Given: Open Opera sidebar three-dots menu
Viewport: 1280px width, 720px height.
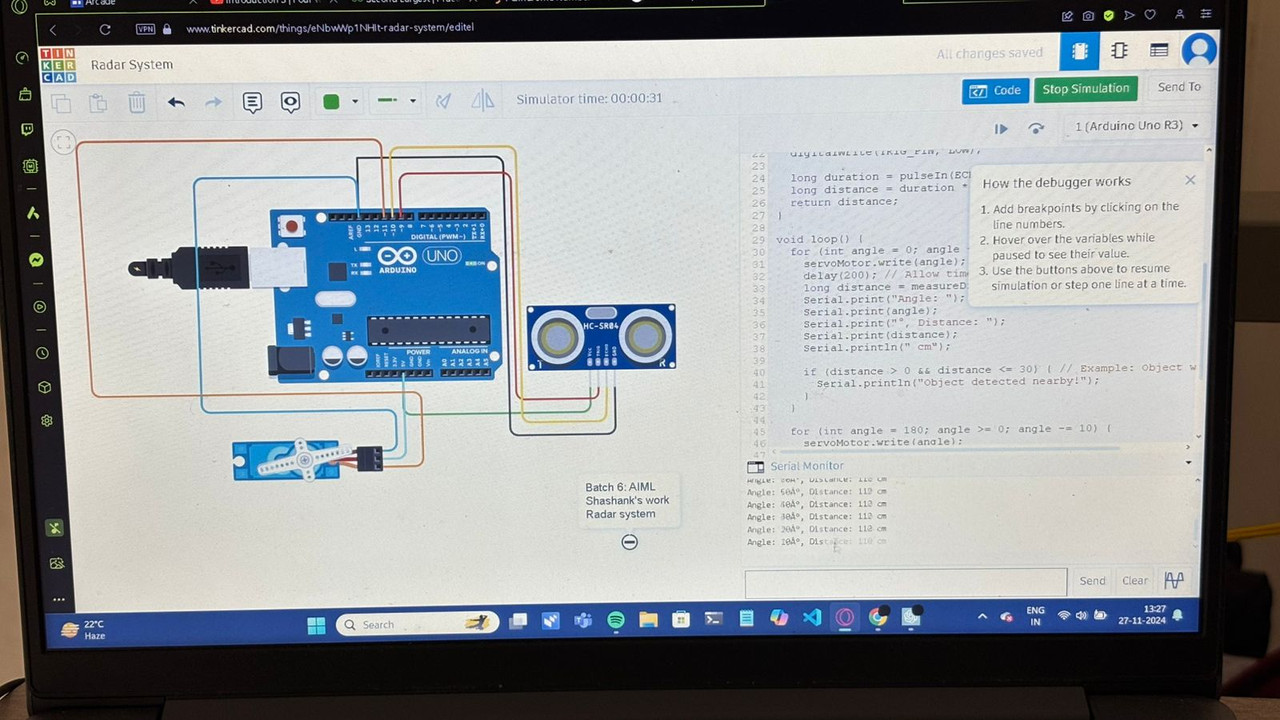Looking at the screenshot, I should click(58, 600).
